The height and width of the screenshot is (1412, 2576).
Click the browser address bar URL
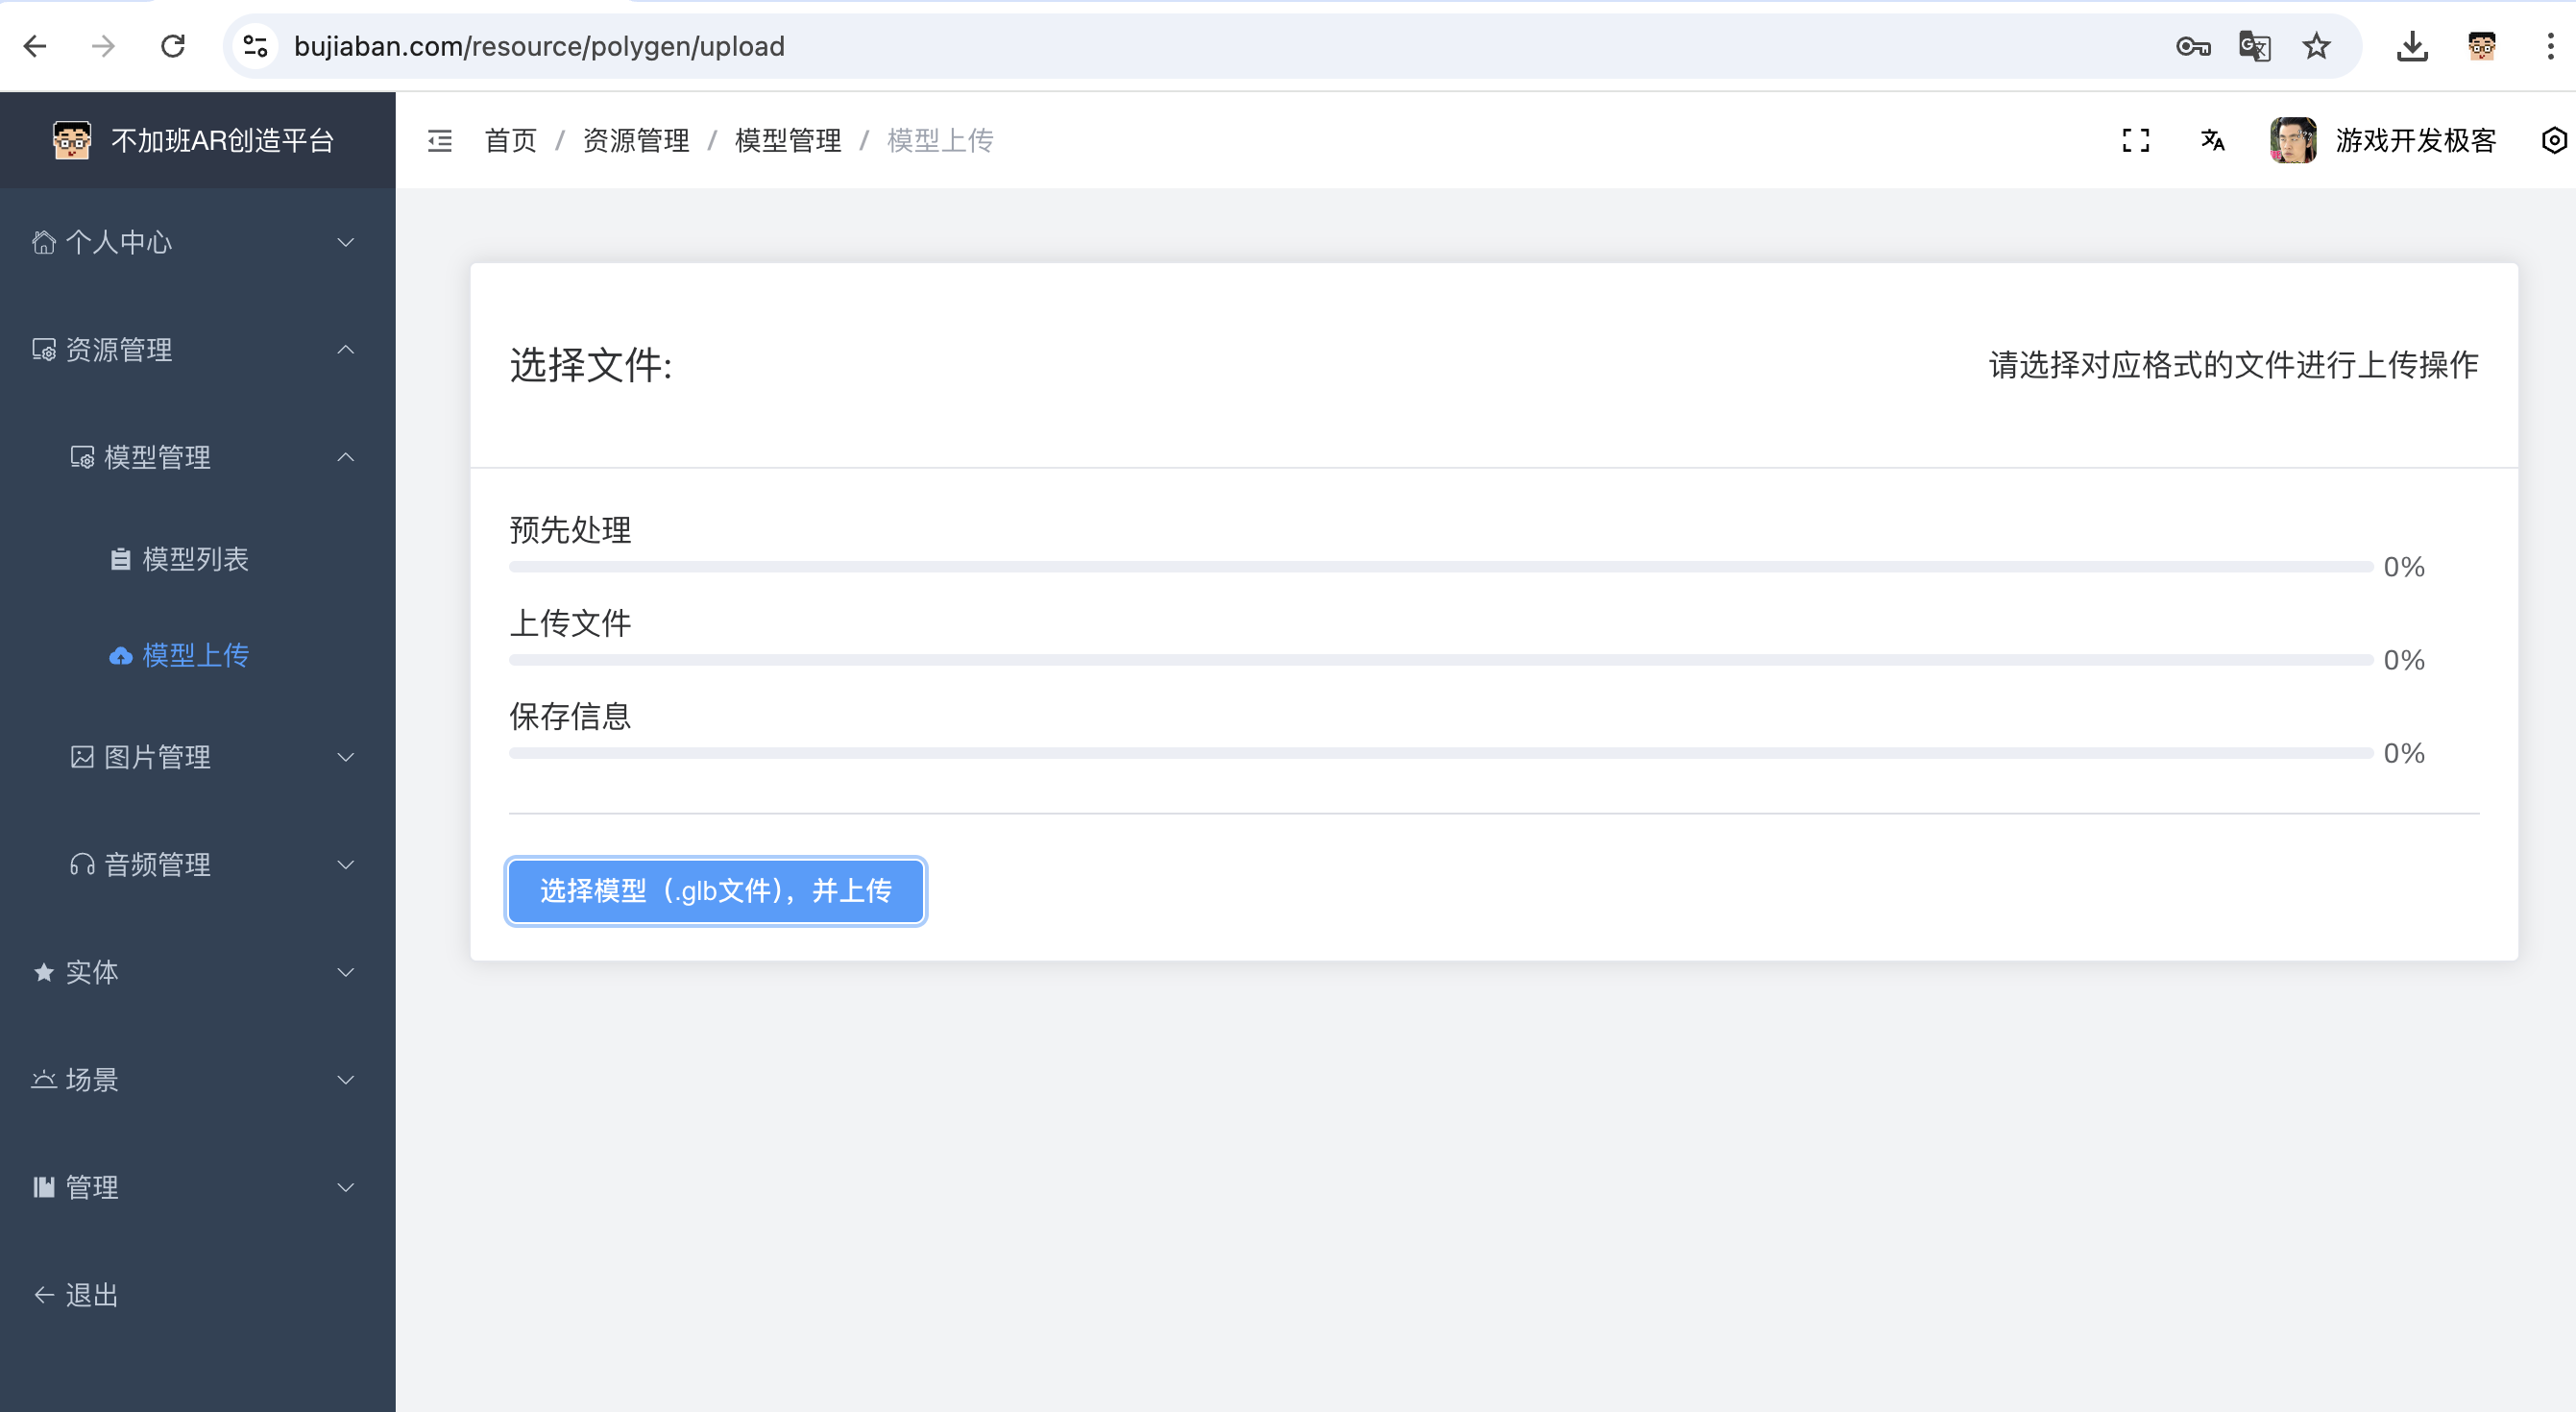point(539,46)
